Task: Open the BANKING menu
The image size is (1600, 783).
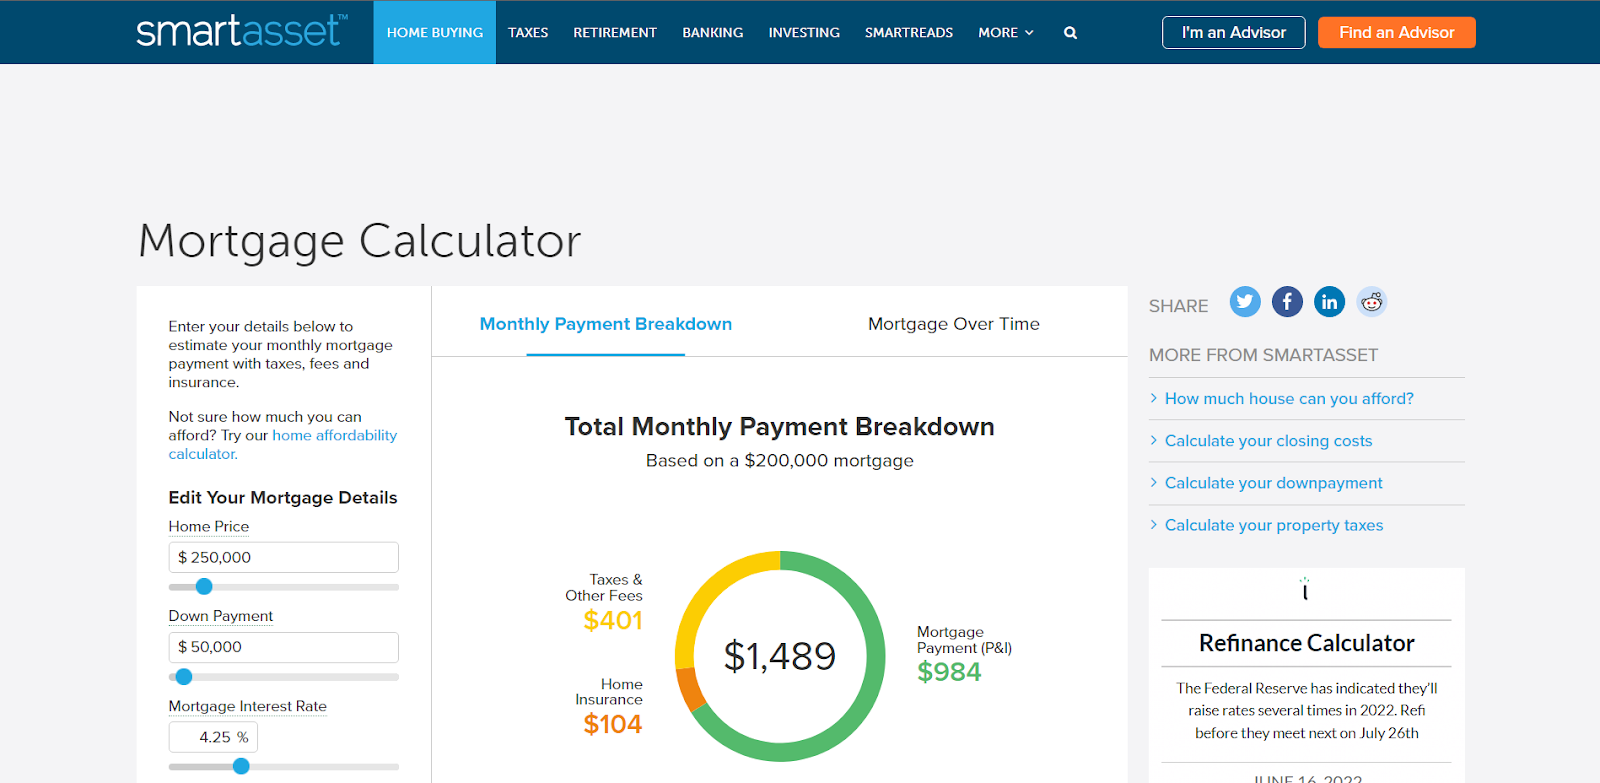Action: 713,33
